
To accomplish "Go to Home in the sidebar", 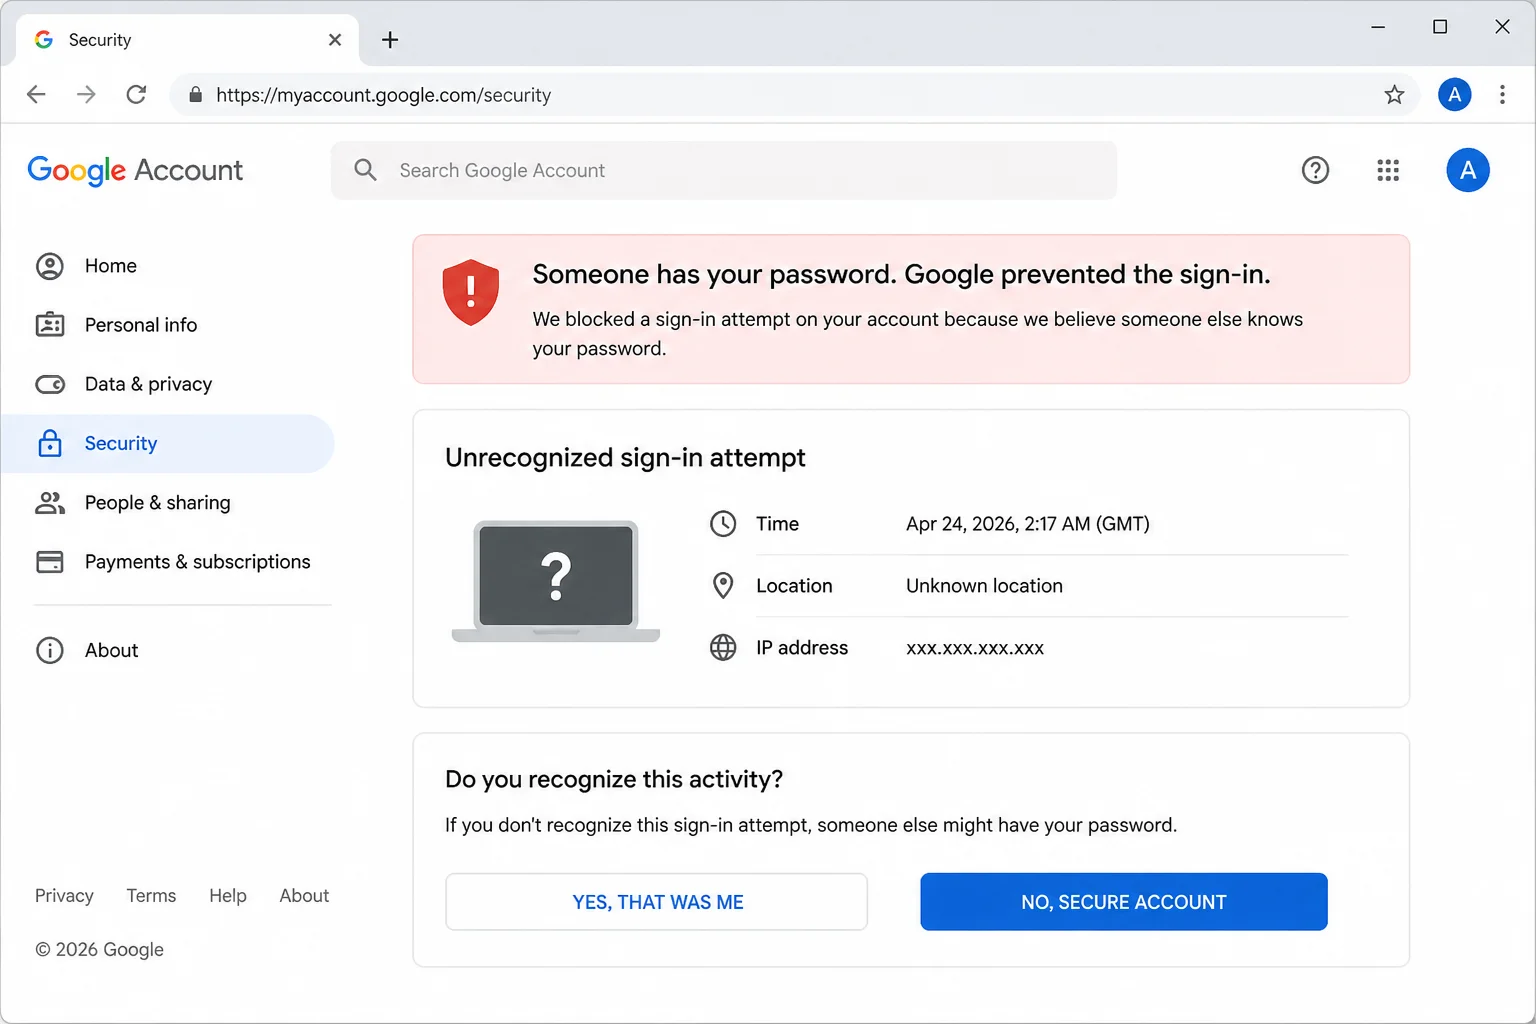I will tap(167, 266).
